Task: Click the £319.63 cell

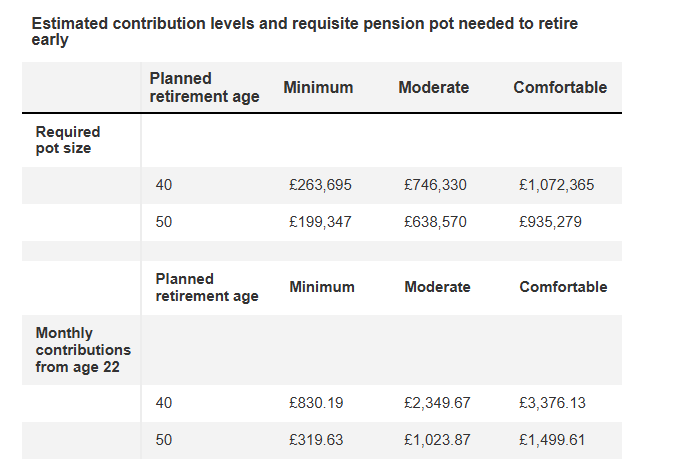Action: click(x=316, y=440)
